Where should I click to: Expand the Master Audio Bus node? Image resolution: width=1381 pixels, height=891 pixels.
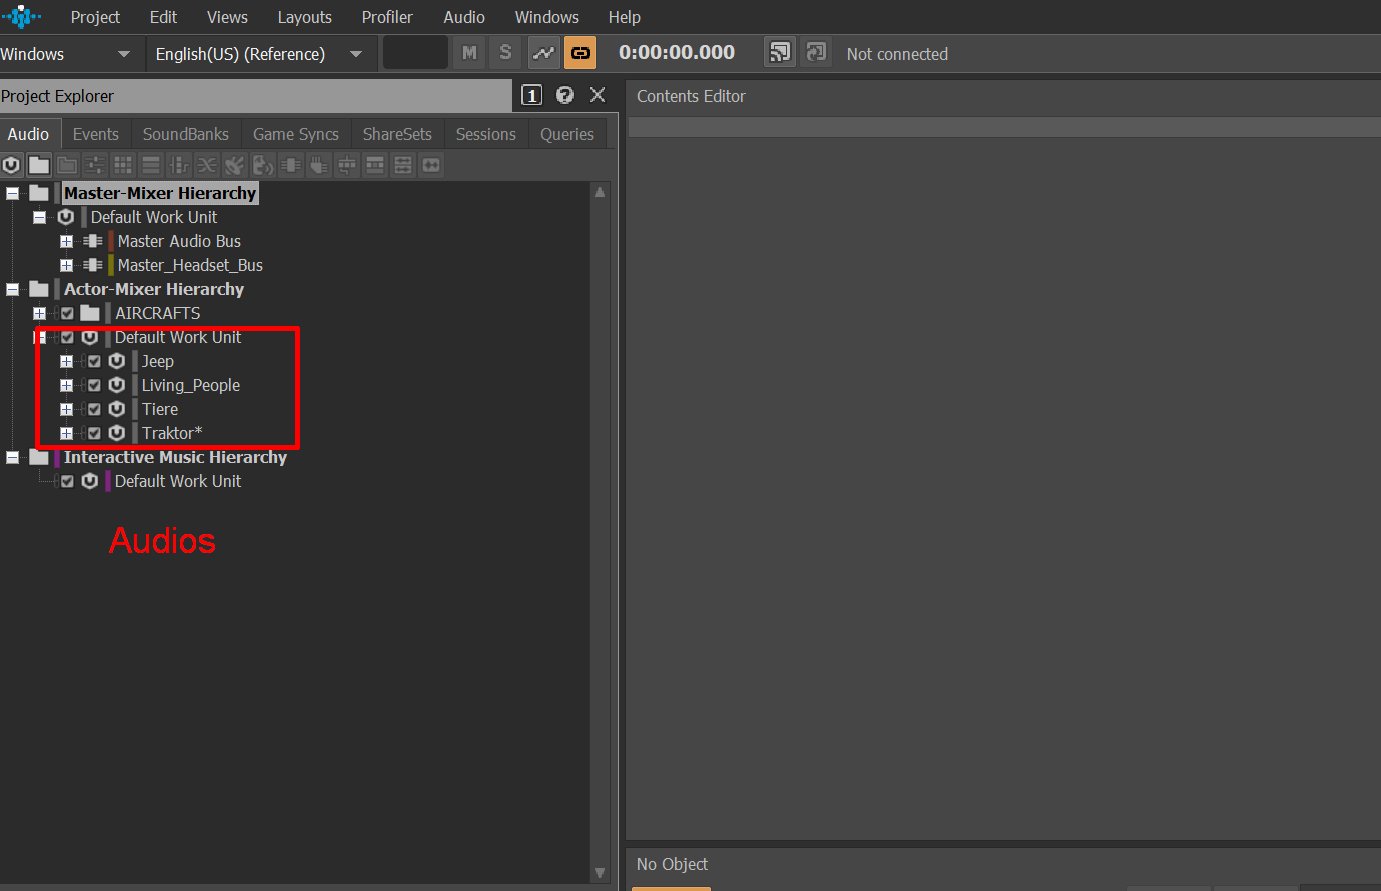point(66,241)
